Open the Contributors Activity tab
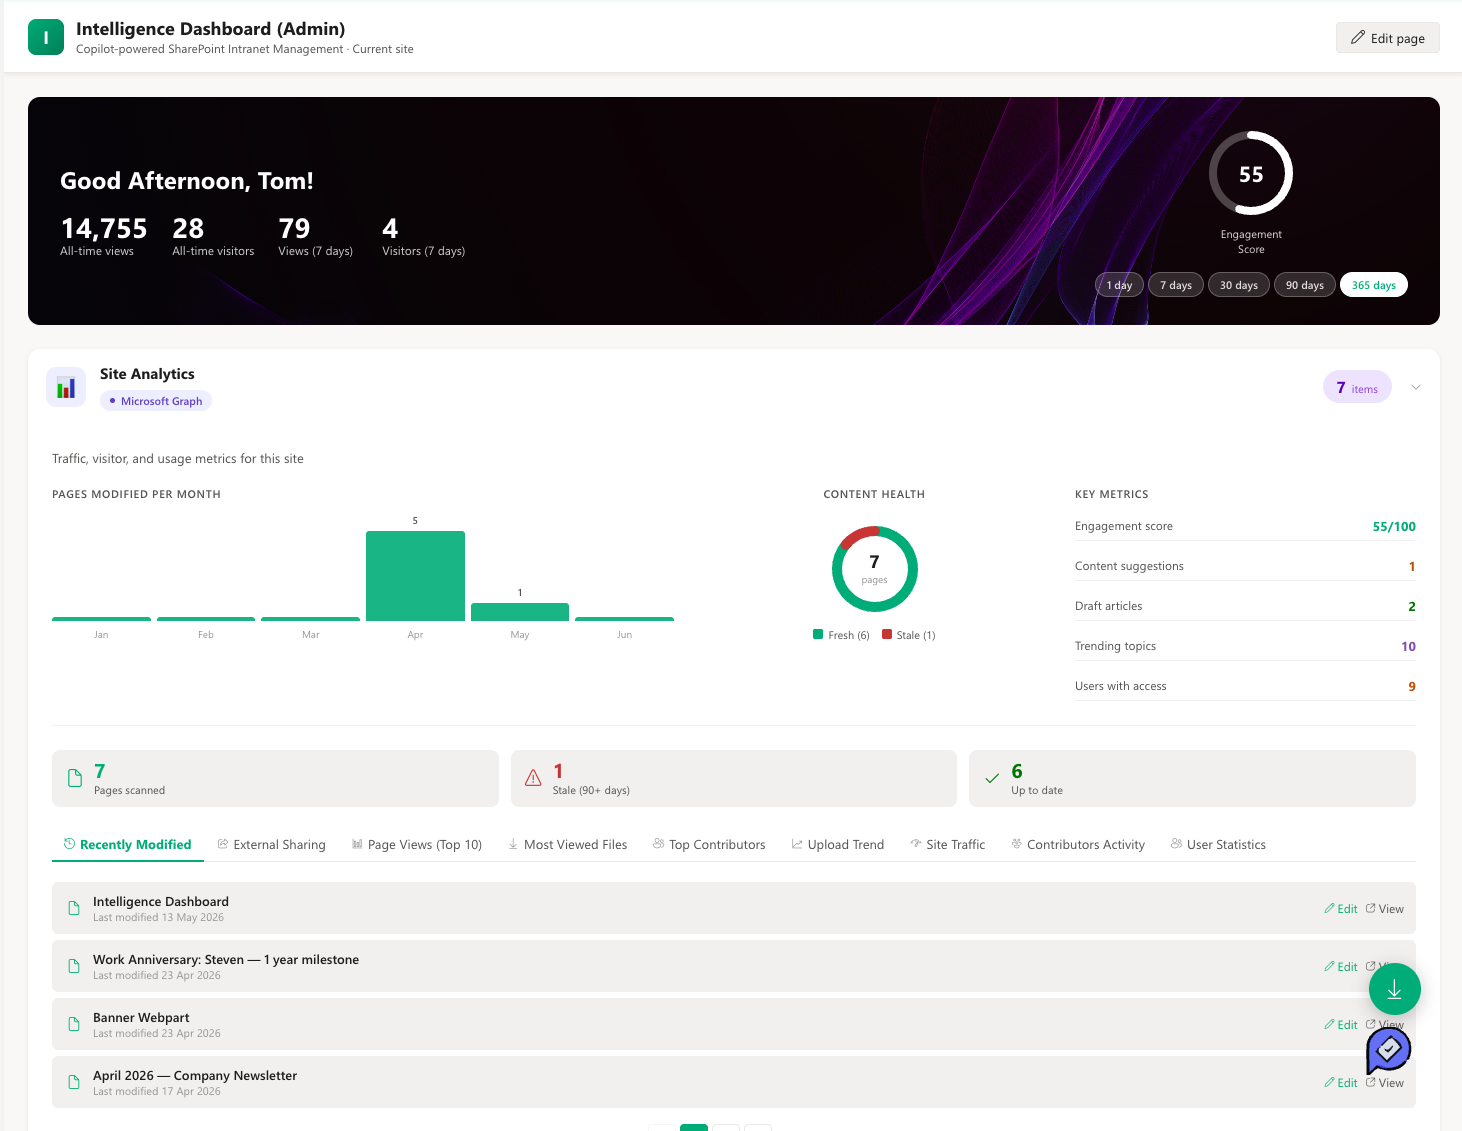This screenshot has height=1131, width=1462. tap(1078, 844)
